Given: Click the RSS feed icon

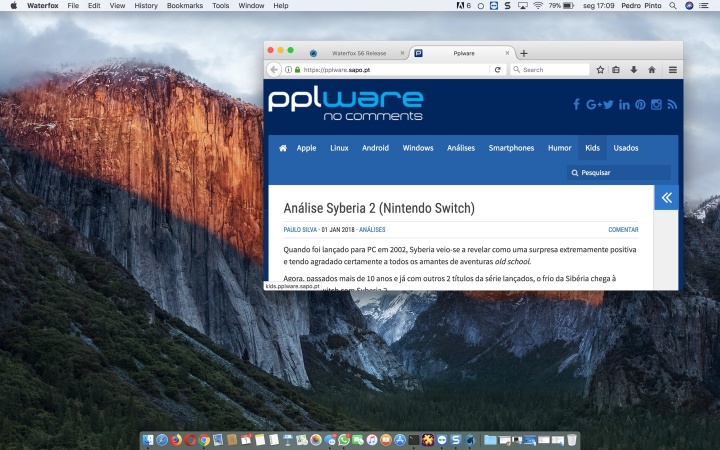Looking at the screenshot, I should point(672,105).
